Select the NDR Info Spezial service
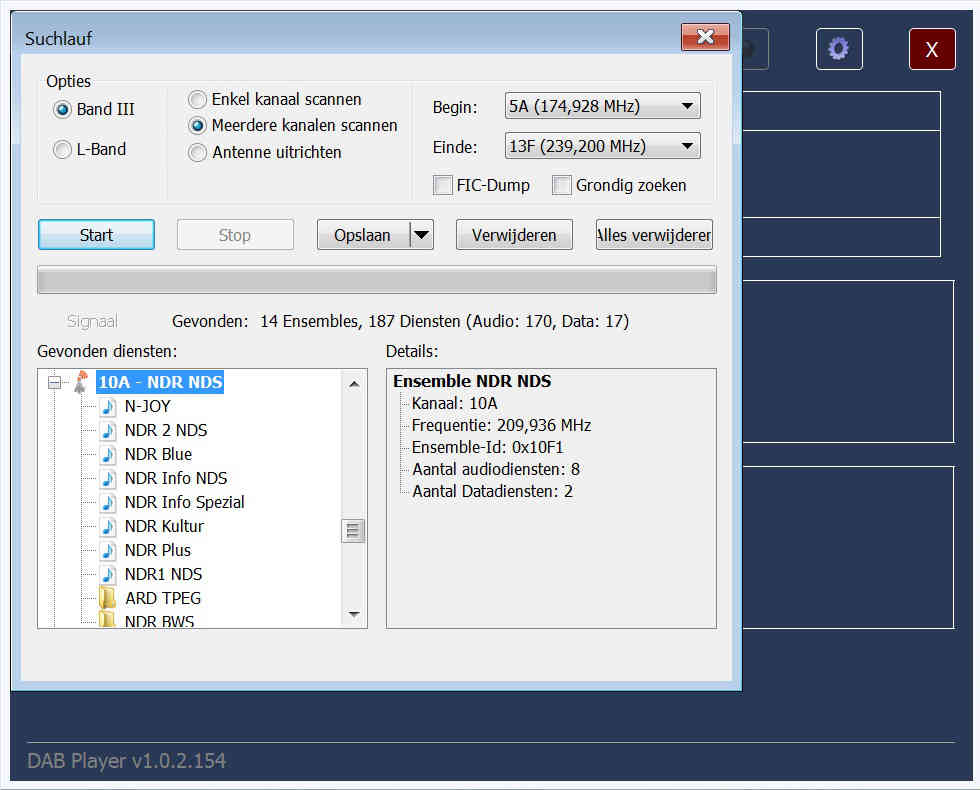Screen dimensions: 980x790 click(184, 502)
